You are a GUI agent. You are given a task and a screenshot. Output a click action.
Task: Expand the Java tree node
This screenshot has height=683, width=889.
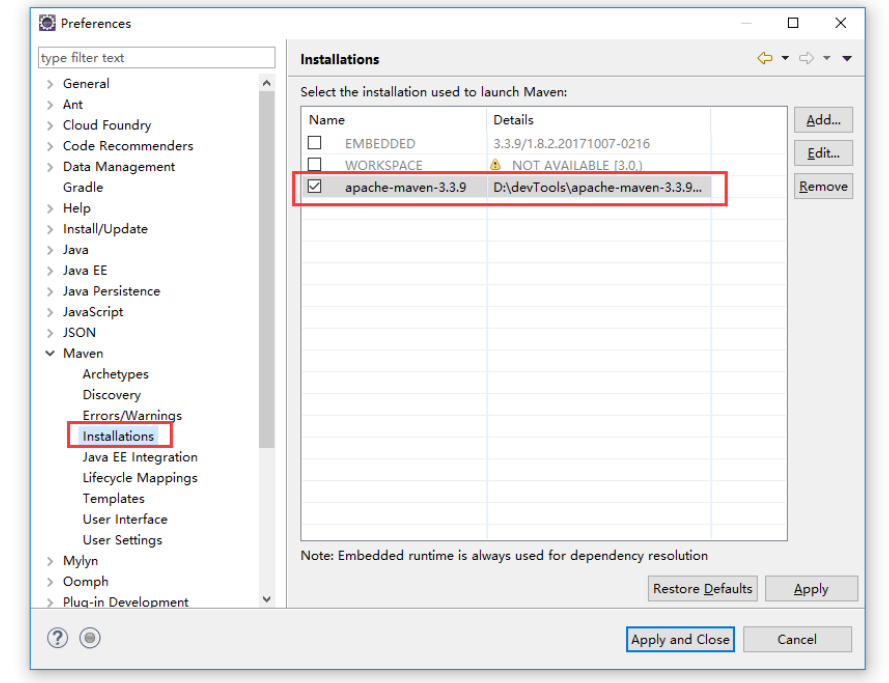pos(50,250)
